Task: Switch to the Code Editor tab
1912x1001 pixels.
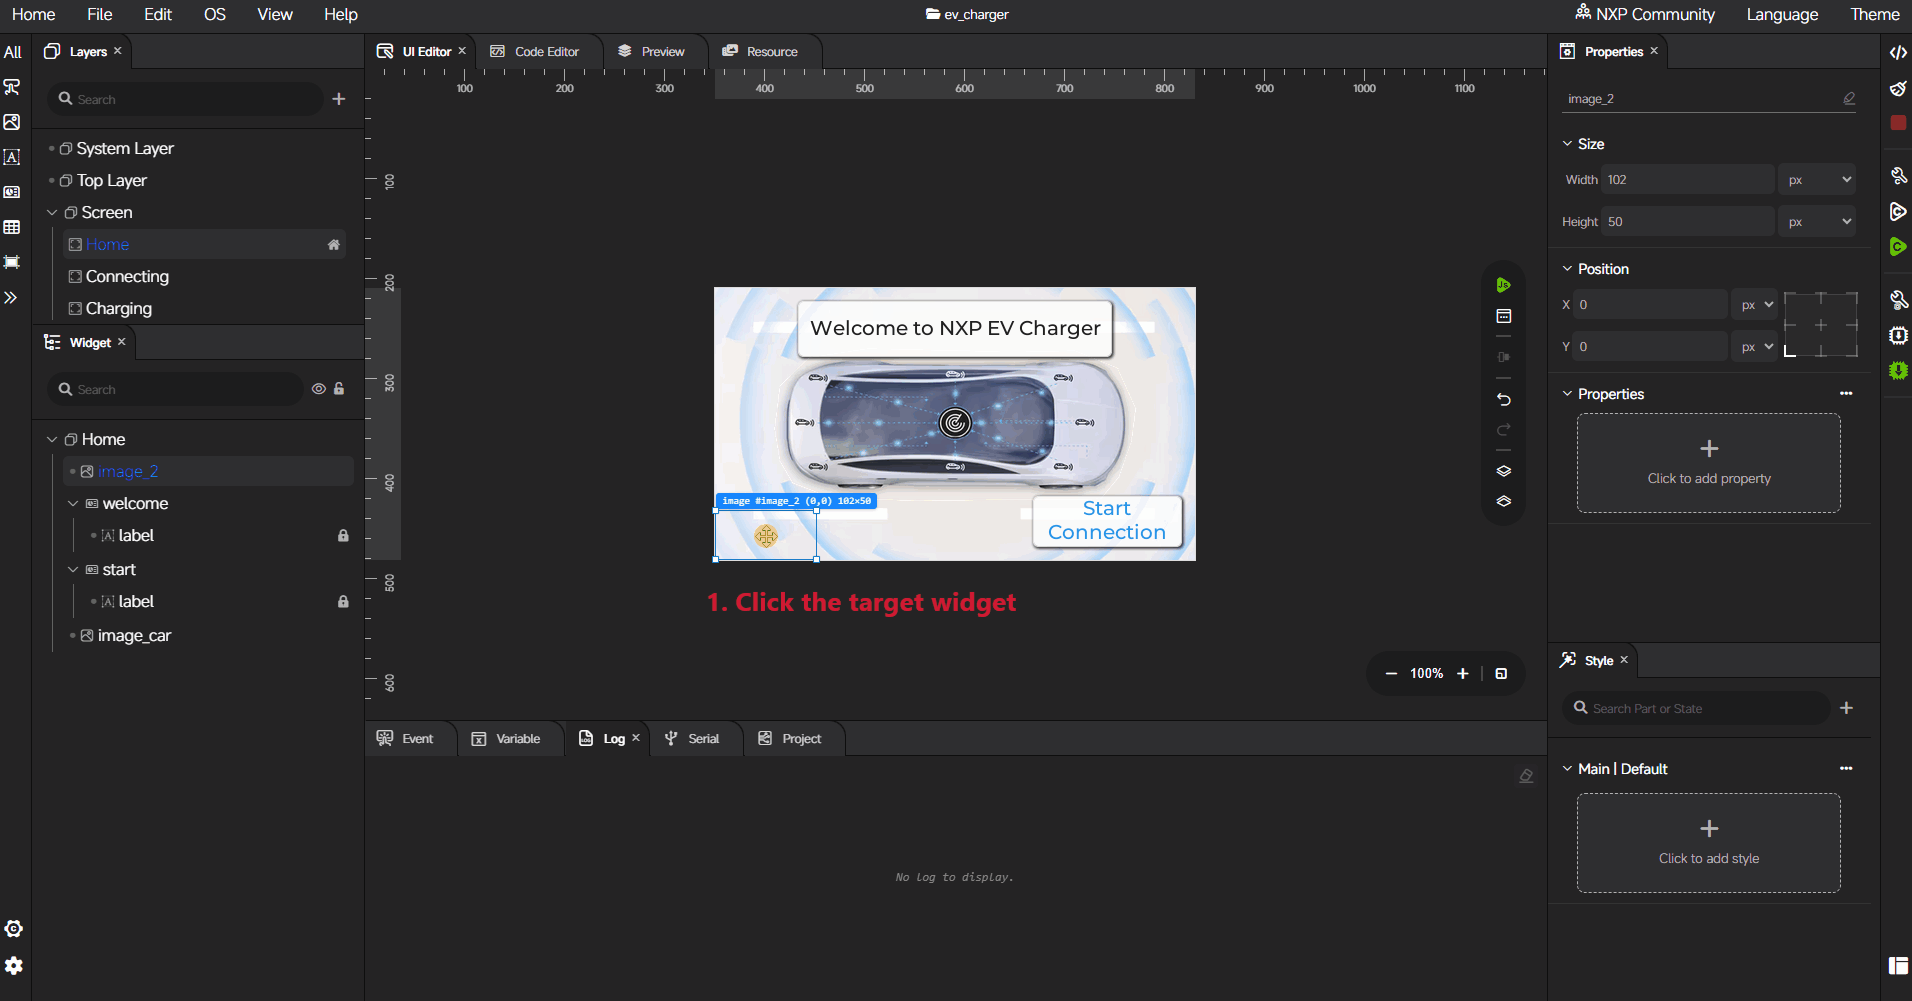Action: click(x=535, y=51)
